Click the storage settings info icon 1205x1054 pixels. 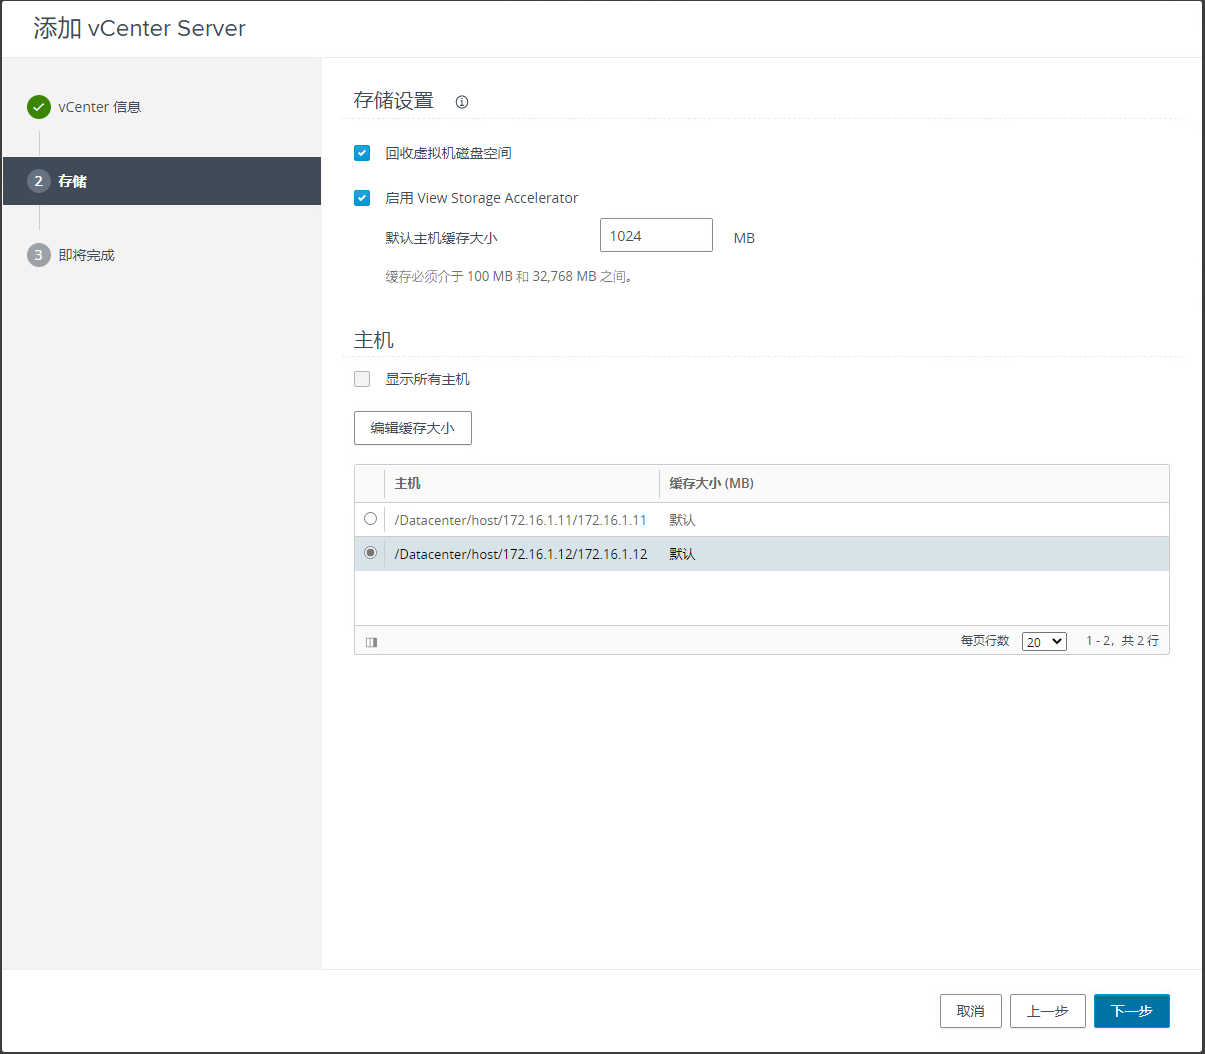462,102
